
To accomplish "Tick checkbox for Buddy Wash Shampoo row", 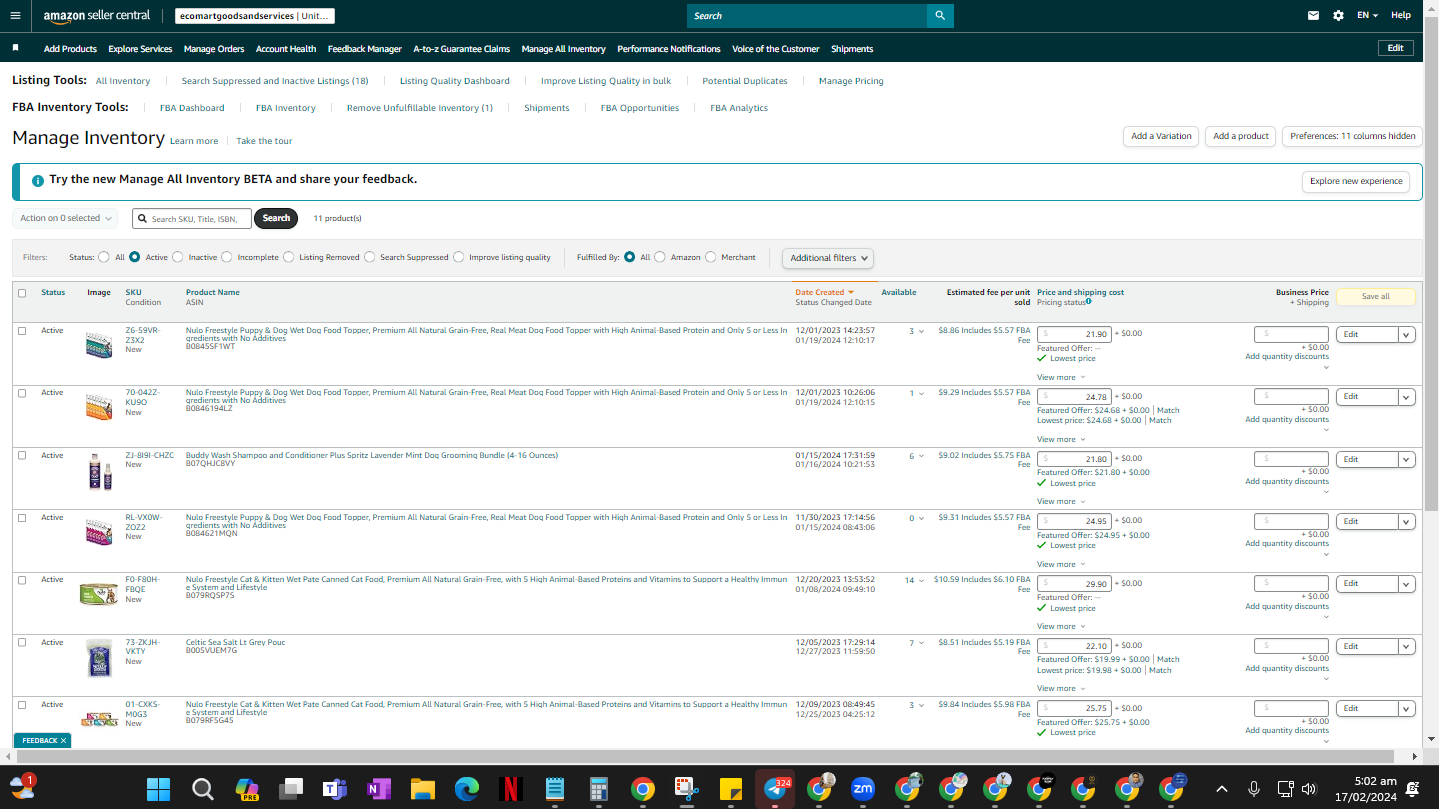I will [22, 455].
